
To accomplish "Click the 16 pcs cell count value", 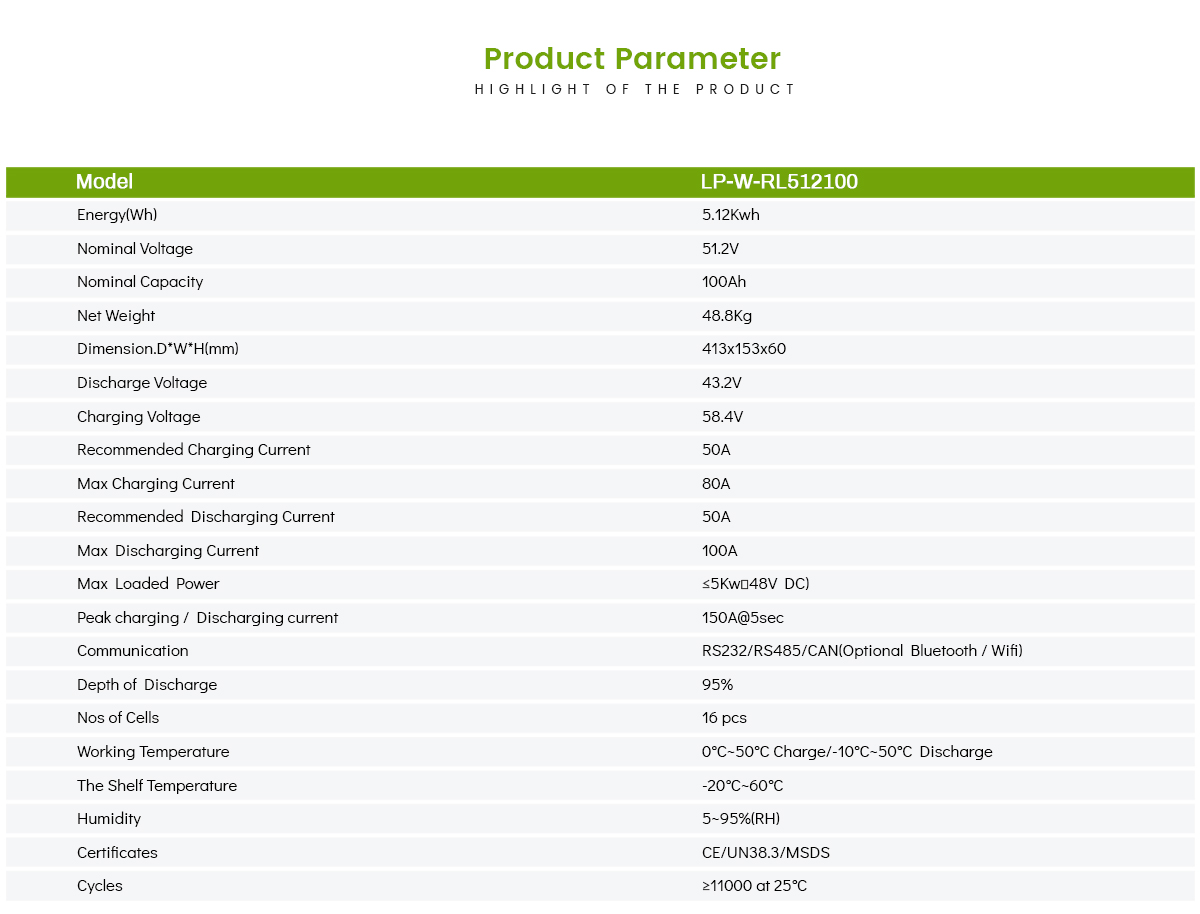I will coord(724,718).
